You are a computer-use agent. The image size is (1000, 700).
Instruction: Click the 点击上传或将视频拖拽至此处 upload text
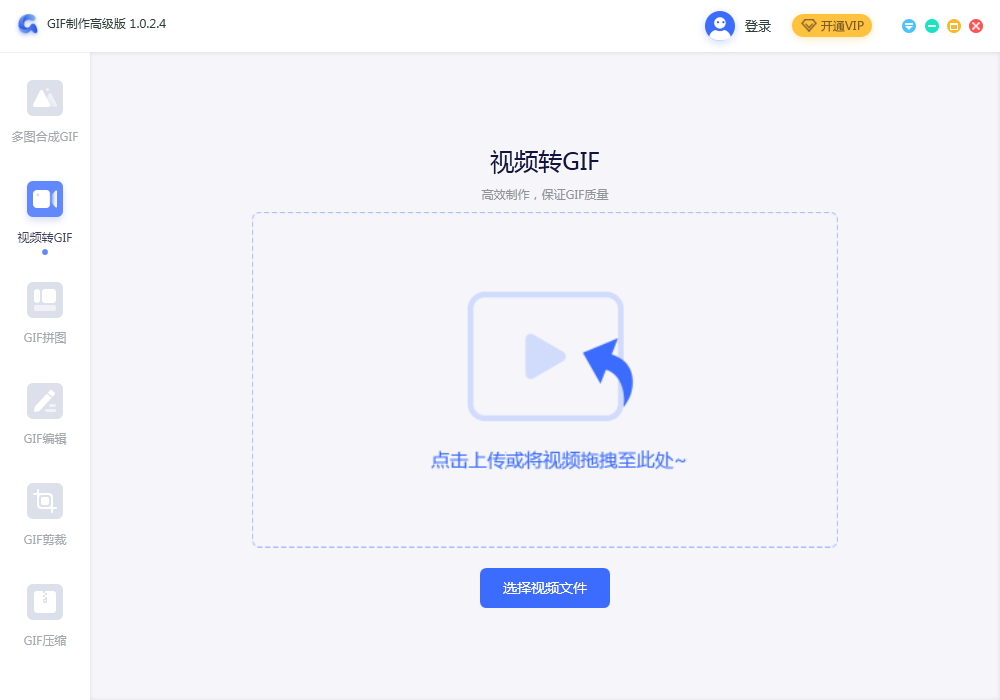coord(558,461)
